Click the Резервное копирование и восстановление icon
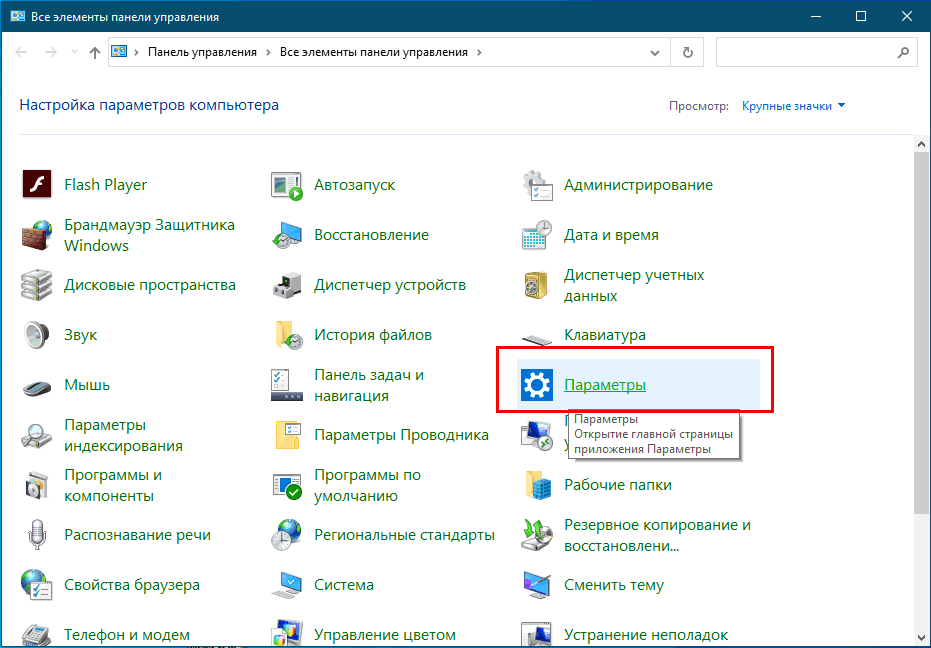 pos(537,535)
